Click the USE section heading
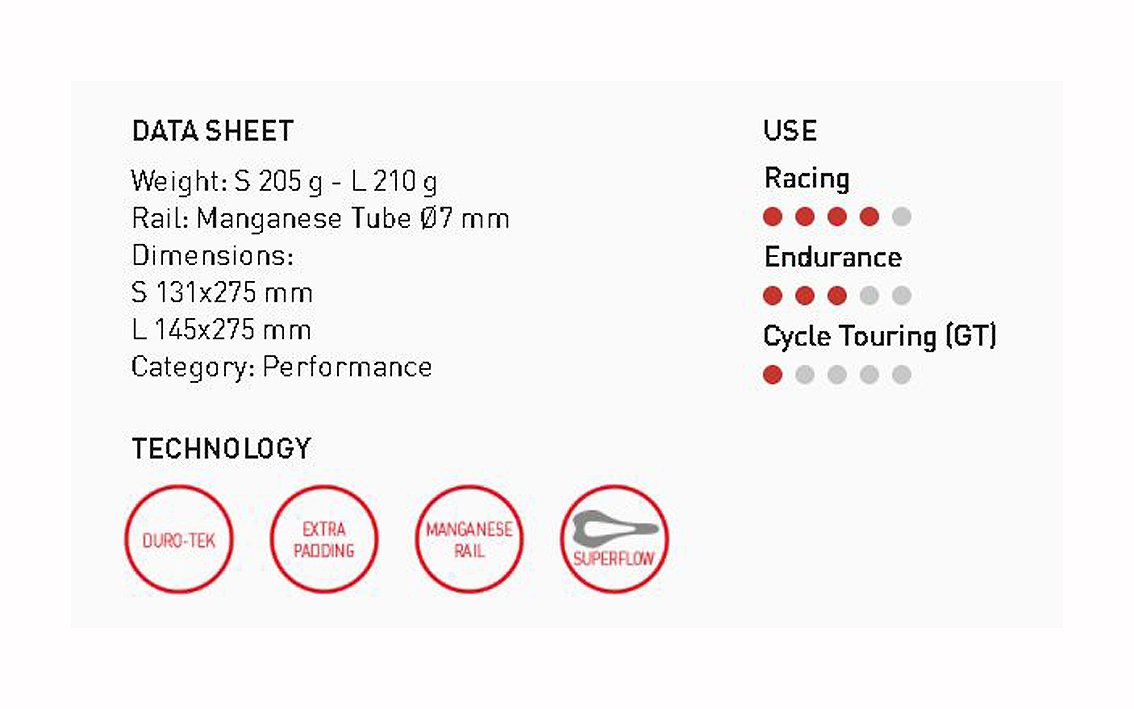Image resolution: width=1134 pixels, height=709 pixels. 790,131
